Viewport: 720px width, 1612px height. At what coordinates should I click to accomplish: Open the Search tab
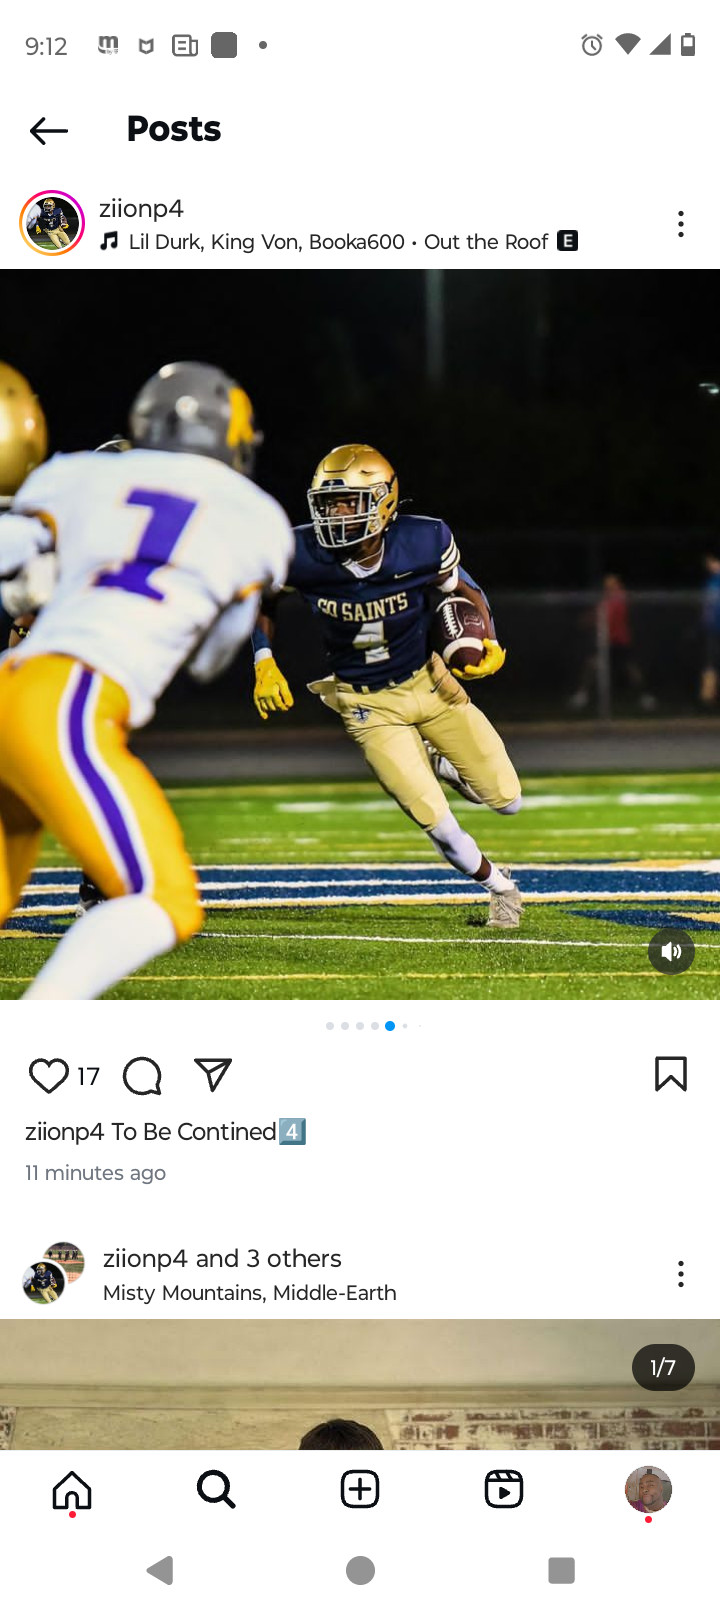click(216, 1490)
